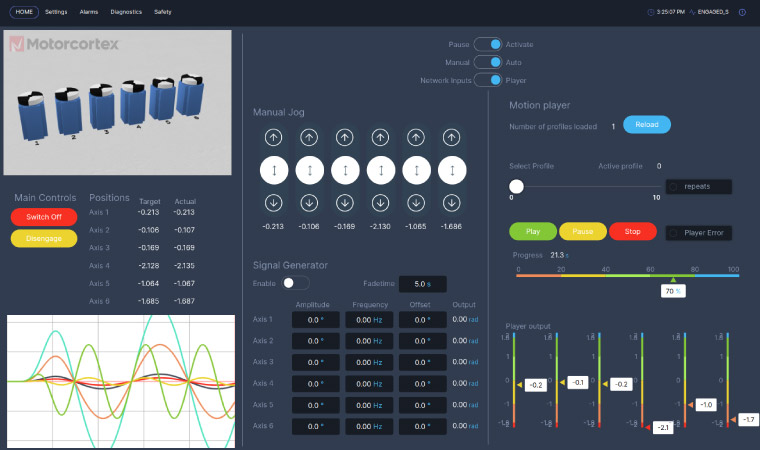Image resolution: width=760 pixels, height=450 pixels.
Task: Click jog up arrow for sixth axis
Action: click(452, 137)
